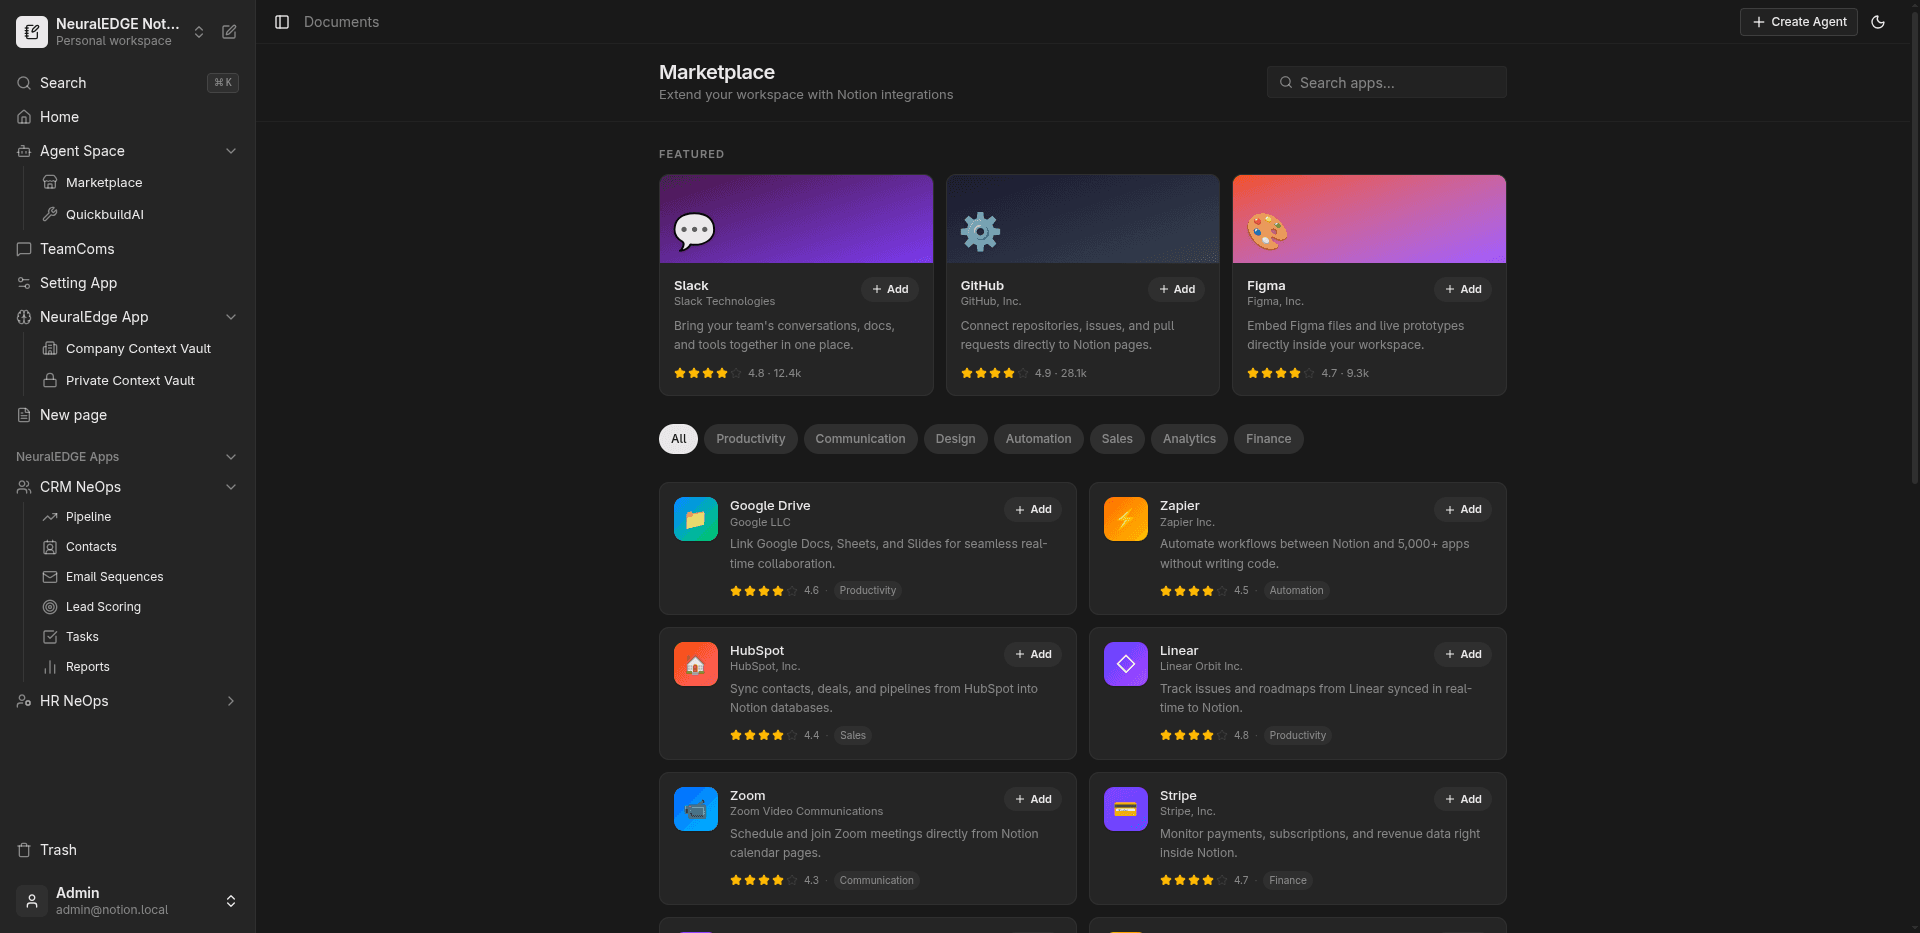This screenshot has width=1920, height=933.
Task: Select the Pipeline item under CRM NeOps
Action: [87, 517]
